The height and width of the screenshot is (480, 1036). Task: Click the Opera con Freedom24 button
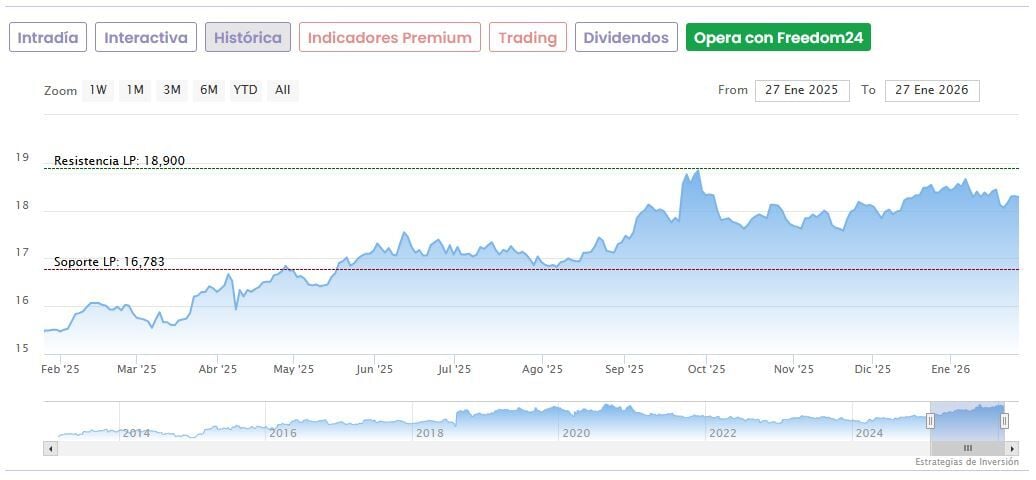point(778,38)
